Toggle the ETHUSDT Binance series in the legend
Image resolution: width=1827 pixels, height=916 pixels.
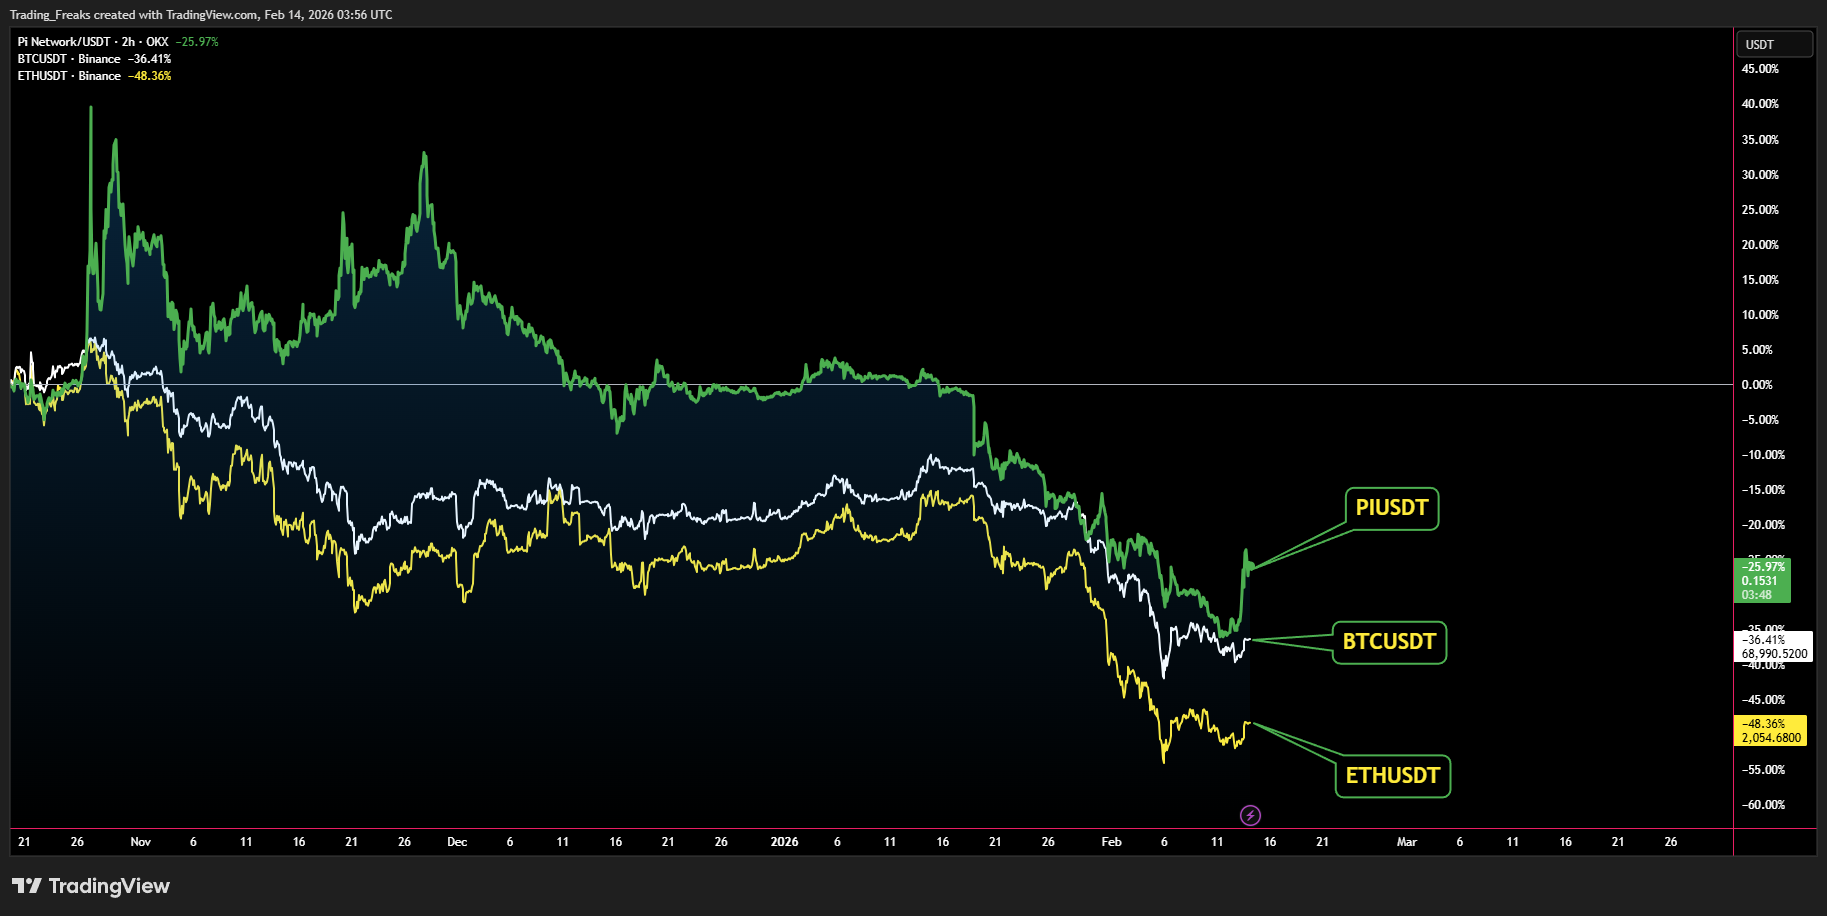[70, 75]
